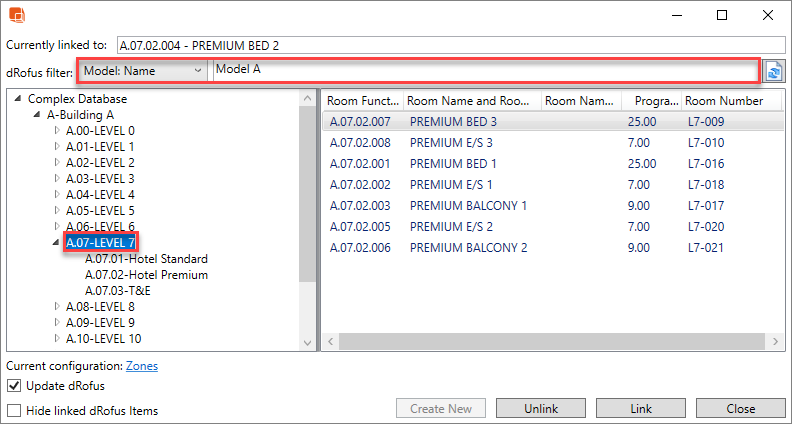
Task: Click the dRofus refresh filter icon
Action: click(773, 71)
